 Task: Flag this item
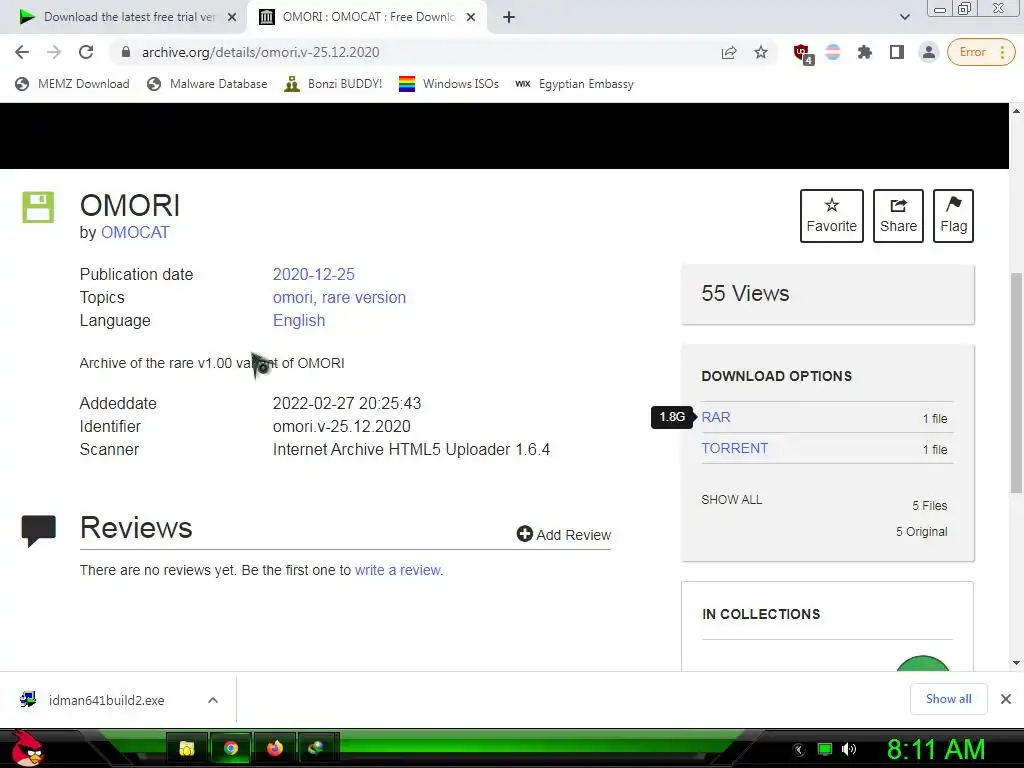953,216
